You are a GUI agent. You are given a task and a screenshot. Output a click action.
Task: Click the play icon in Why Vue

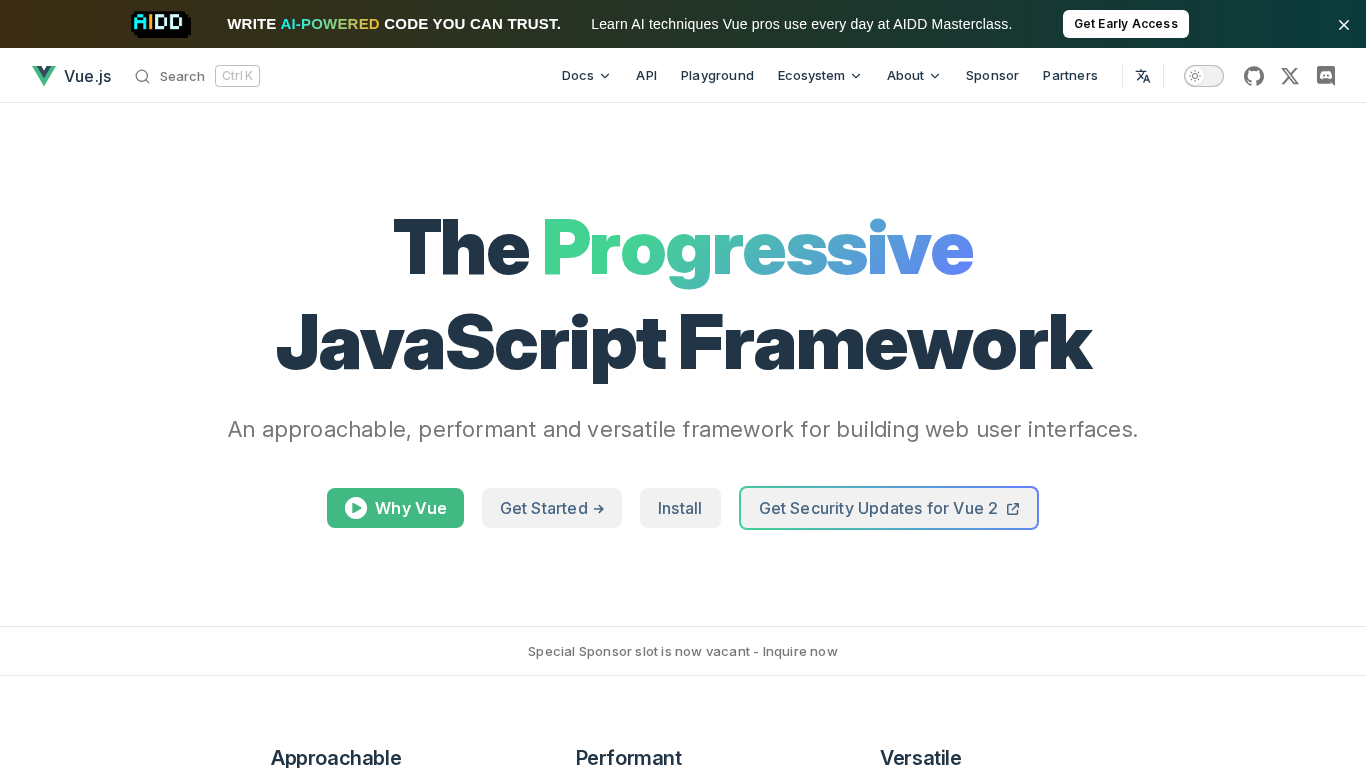tap(356, 508)
